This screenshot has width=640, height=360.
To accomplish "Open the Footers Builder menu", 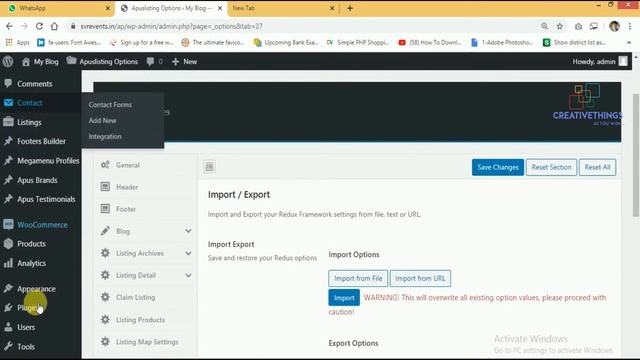I will pyautogui.click(x=40, y=141).
